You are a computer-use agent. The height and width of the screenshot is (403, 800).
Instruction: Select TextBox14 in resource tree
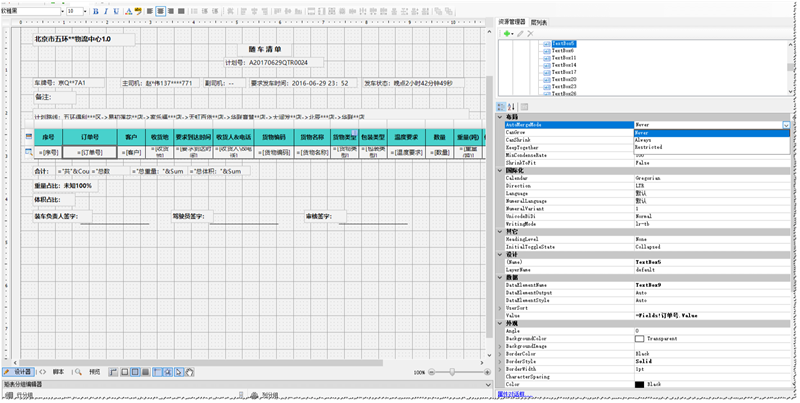coord(561,65)
